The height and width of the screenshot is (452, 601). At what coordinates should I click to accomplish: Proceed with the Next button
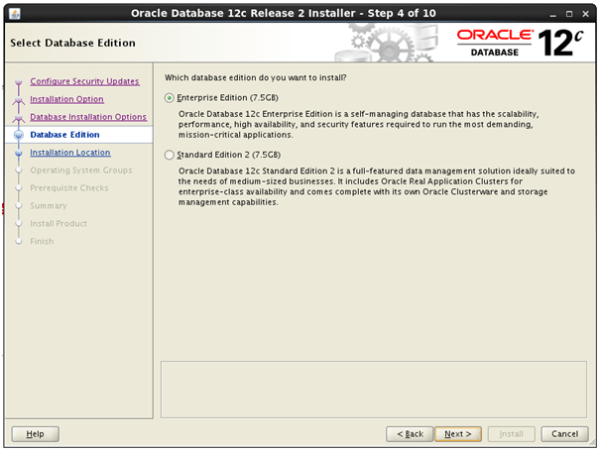point(458,434)
